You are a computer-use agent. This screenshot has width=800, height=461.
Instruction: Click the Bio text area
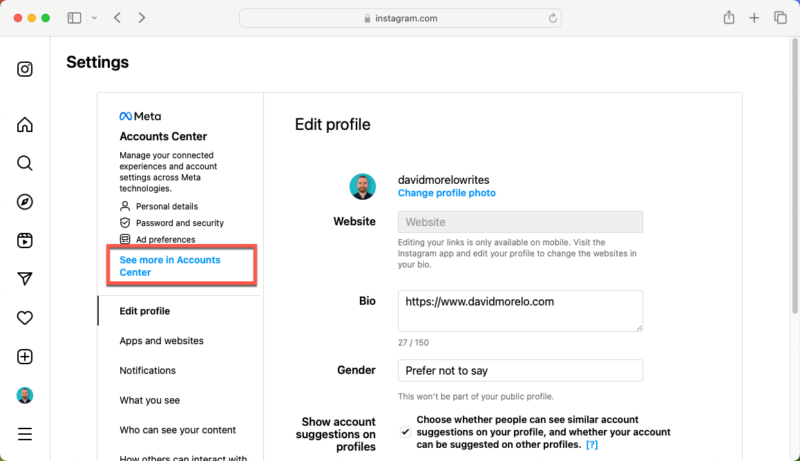(520, 311)
